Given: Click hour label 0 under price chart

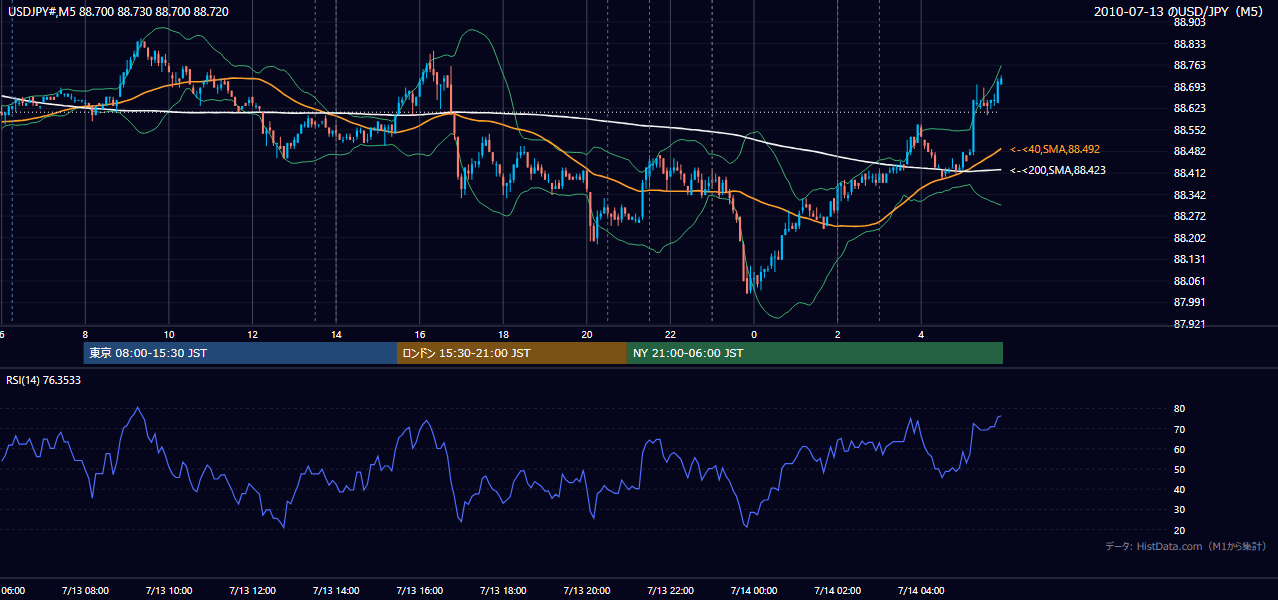Looking at the screenshot, I should 754,334.
